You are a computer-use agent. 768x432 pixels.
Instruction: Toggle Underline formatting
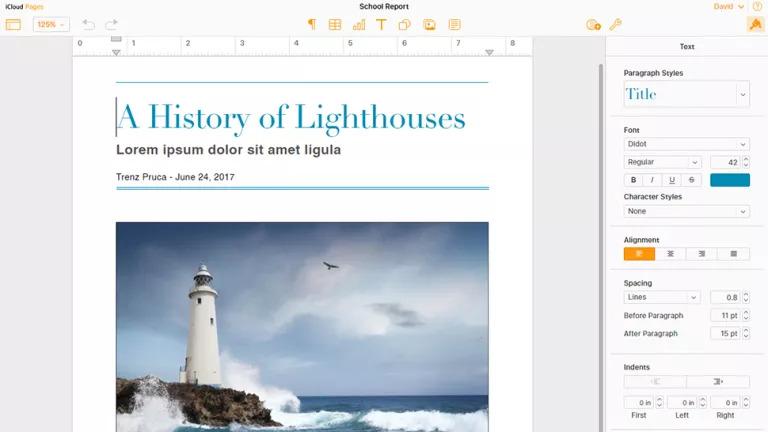pos(672,180)
